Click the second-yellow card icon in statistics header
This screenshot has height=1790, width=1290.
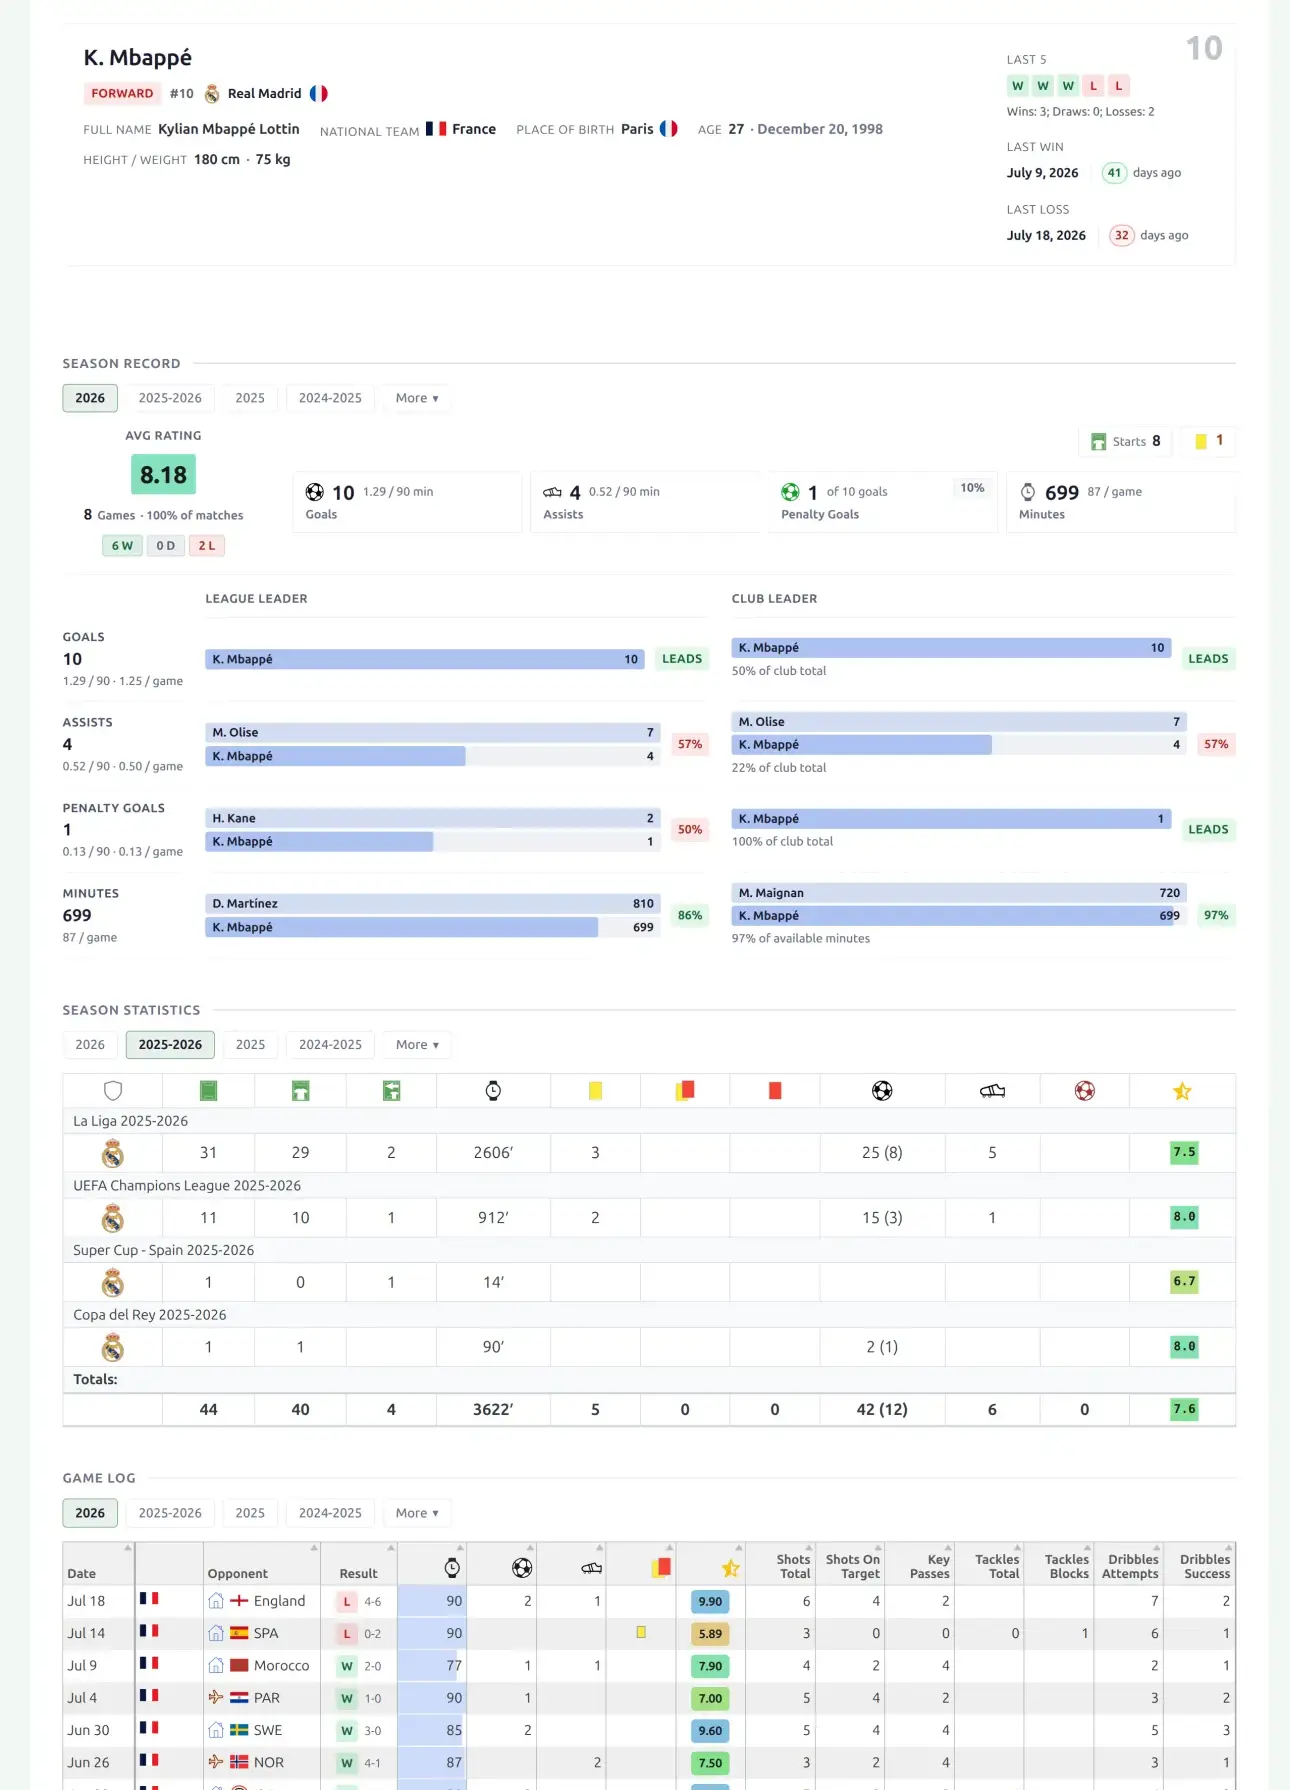[x=685, y=1091]
